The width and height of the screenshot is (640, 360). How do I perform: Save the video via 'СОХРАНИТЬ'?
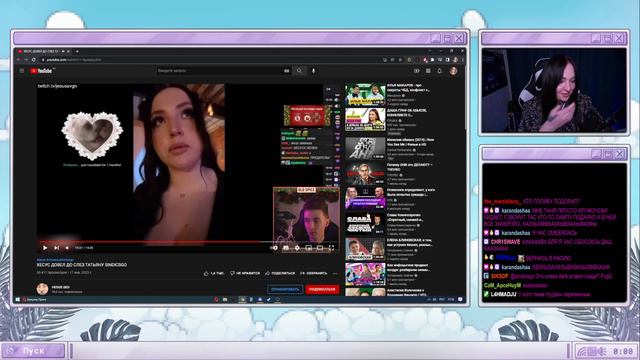(313, 273)
